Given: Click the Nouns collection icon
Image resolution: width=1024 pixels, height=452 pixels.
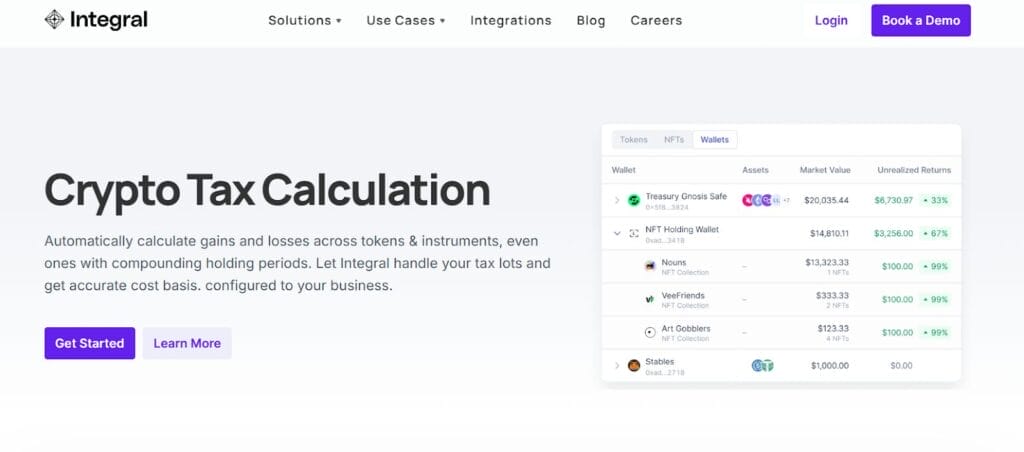Looking at the screenshot, I should tap(650, 266).
